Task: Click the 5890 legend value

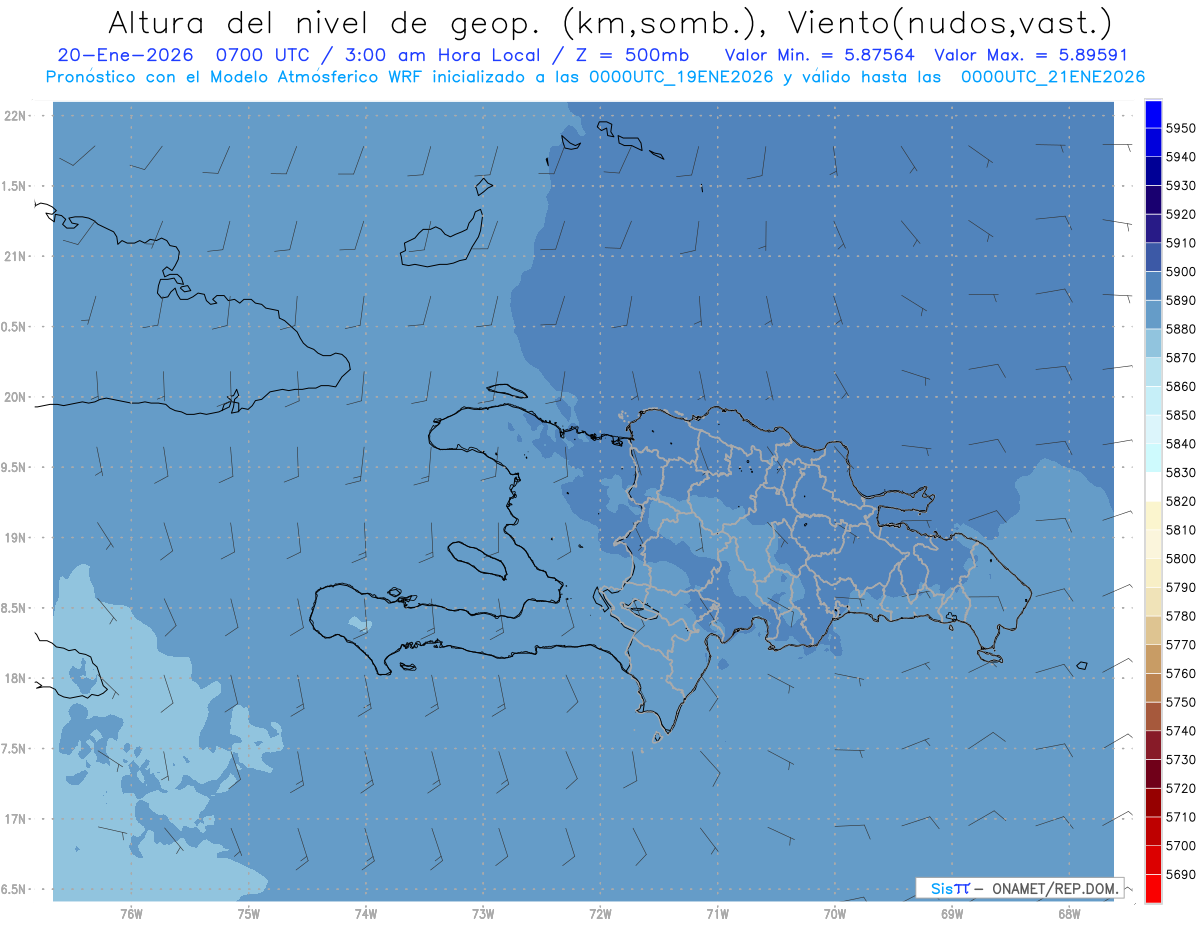Action: point(1180,300)
